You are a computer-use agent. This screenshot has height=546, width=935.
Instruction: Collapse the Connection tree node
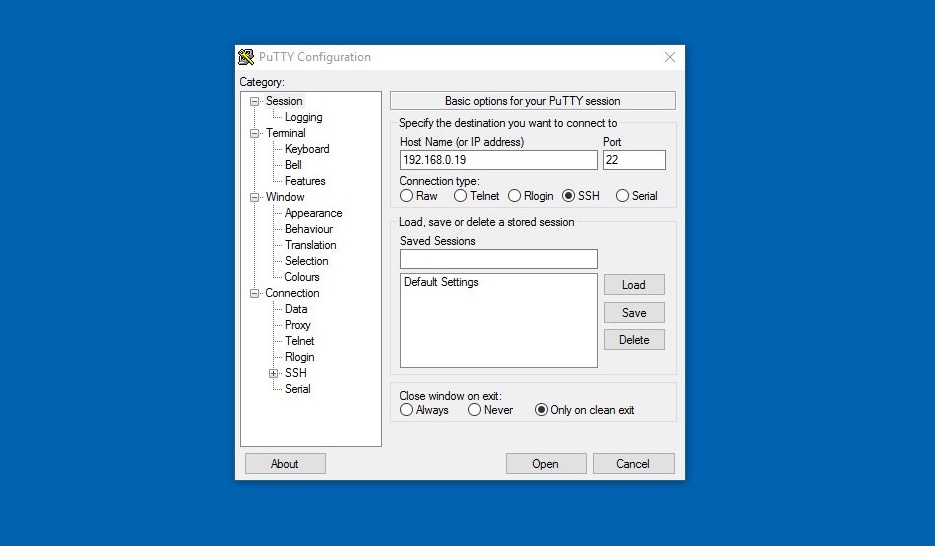click(255, 293)
